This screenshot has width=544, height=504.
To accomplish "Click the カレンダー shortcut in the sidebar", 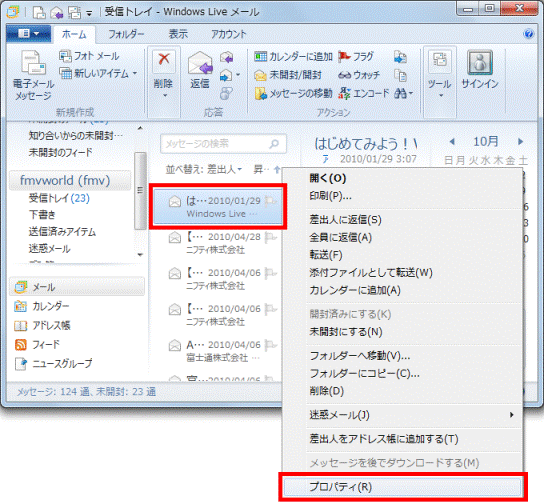I will pos(42,306).
